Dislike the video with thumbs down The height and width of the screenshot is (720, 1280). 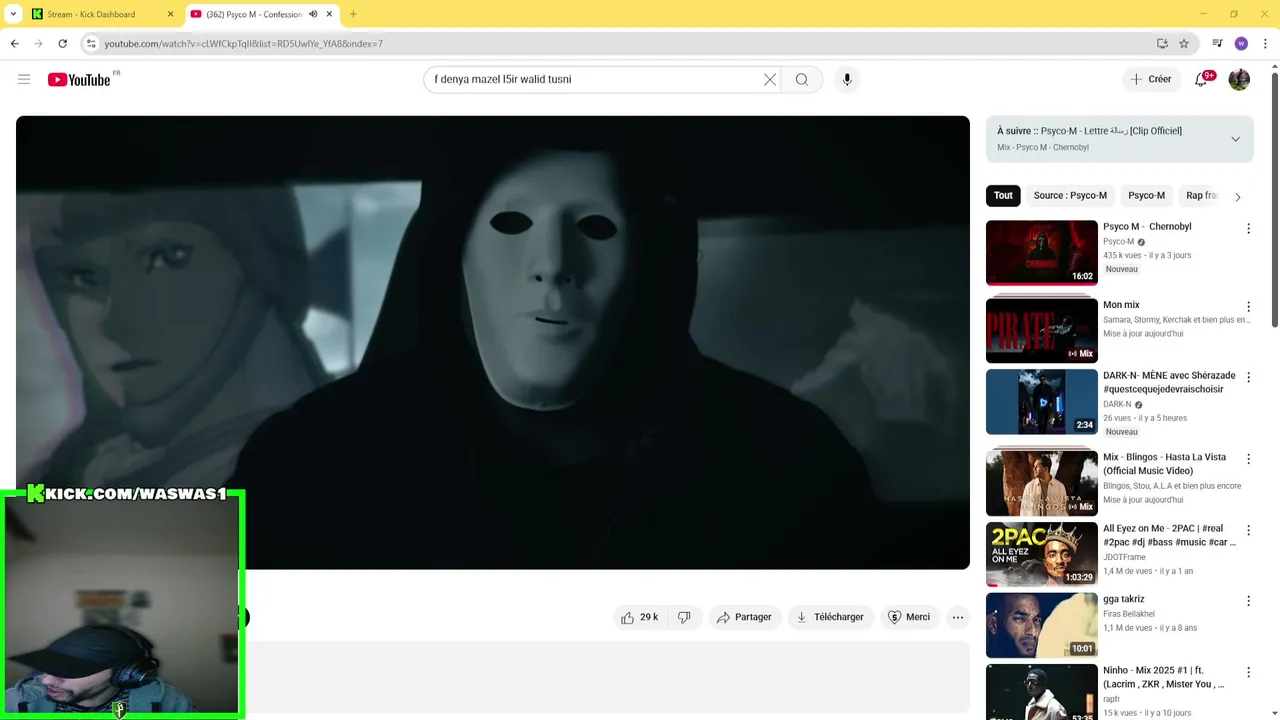pos(685,617)
